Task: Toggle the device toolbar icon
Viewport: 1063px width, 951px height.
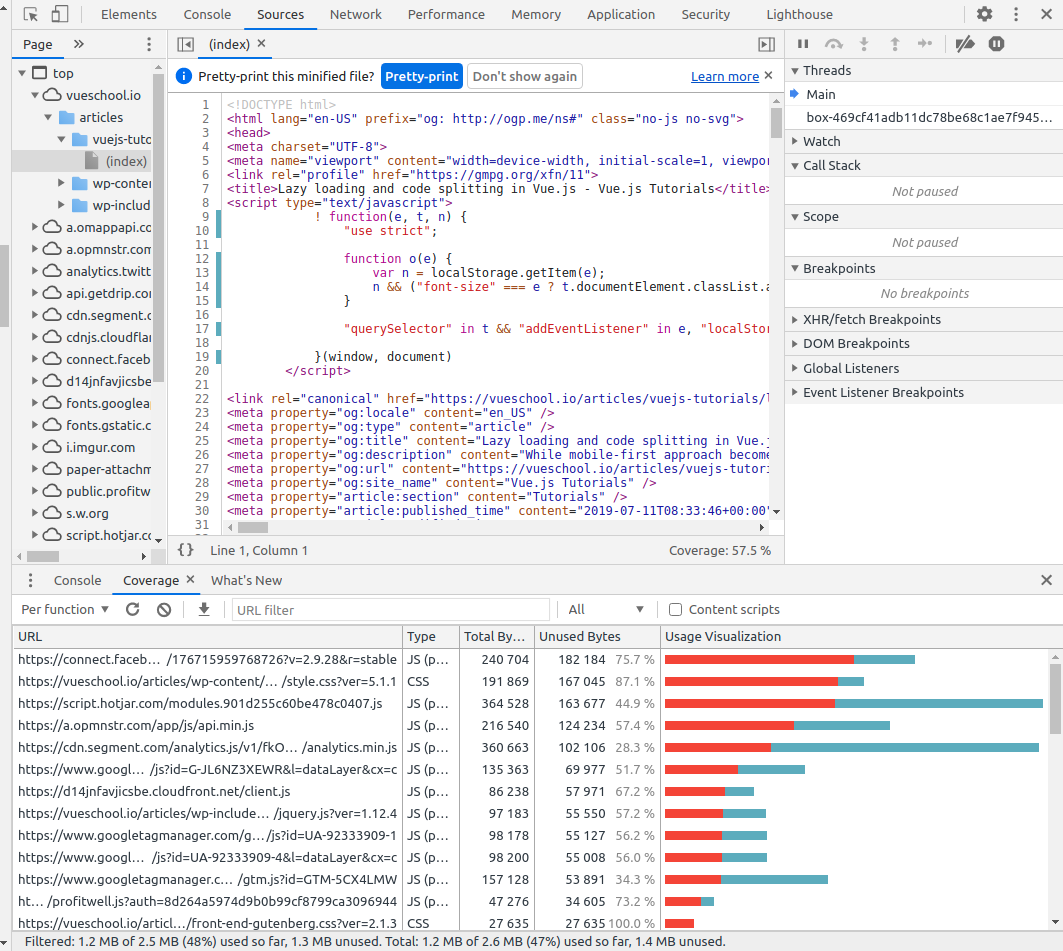Action: [x=60, y=14]
